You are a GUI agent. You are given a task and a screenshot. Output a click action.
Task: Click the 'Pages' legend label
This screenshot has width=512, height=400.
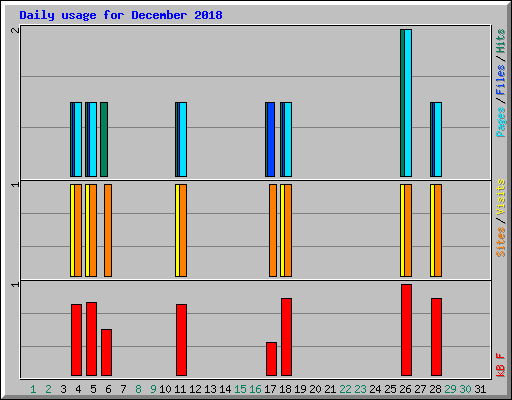click(501, 122)
